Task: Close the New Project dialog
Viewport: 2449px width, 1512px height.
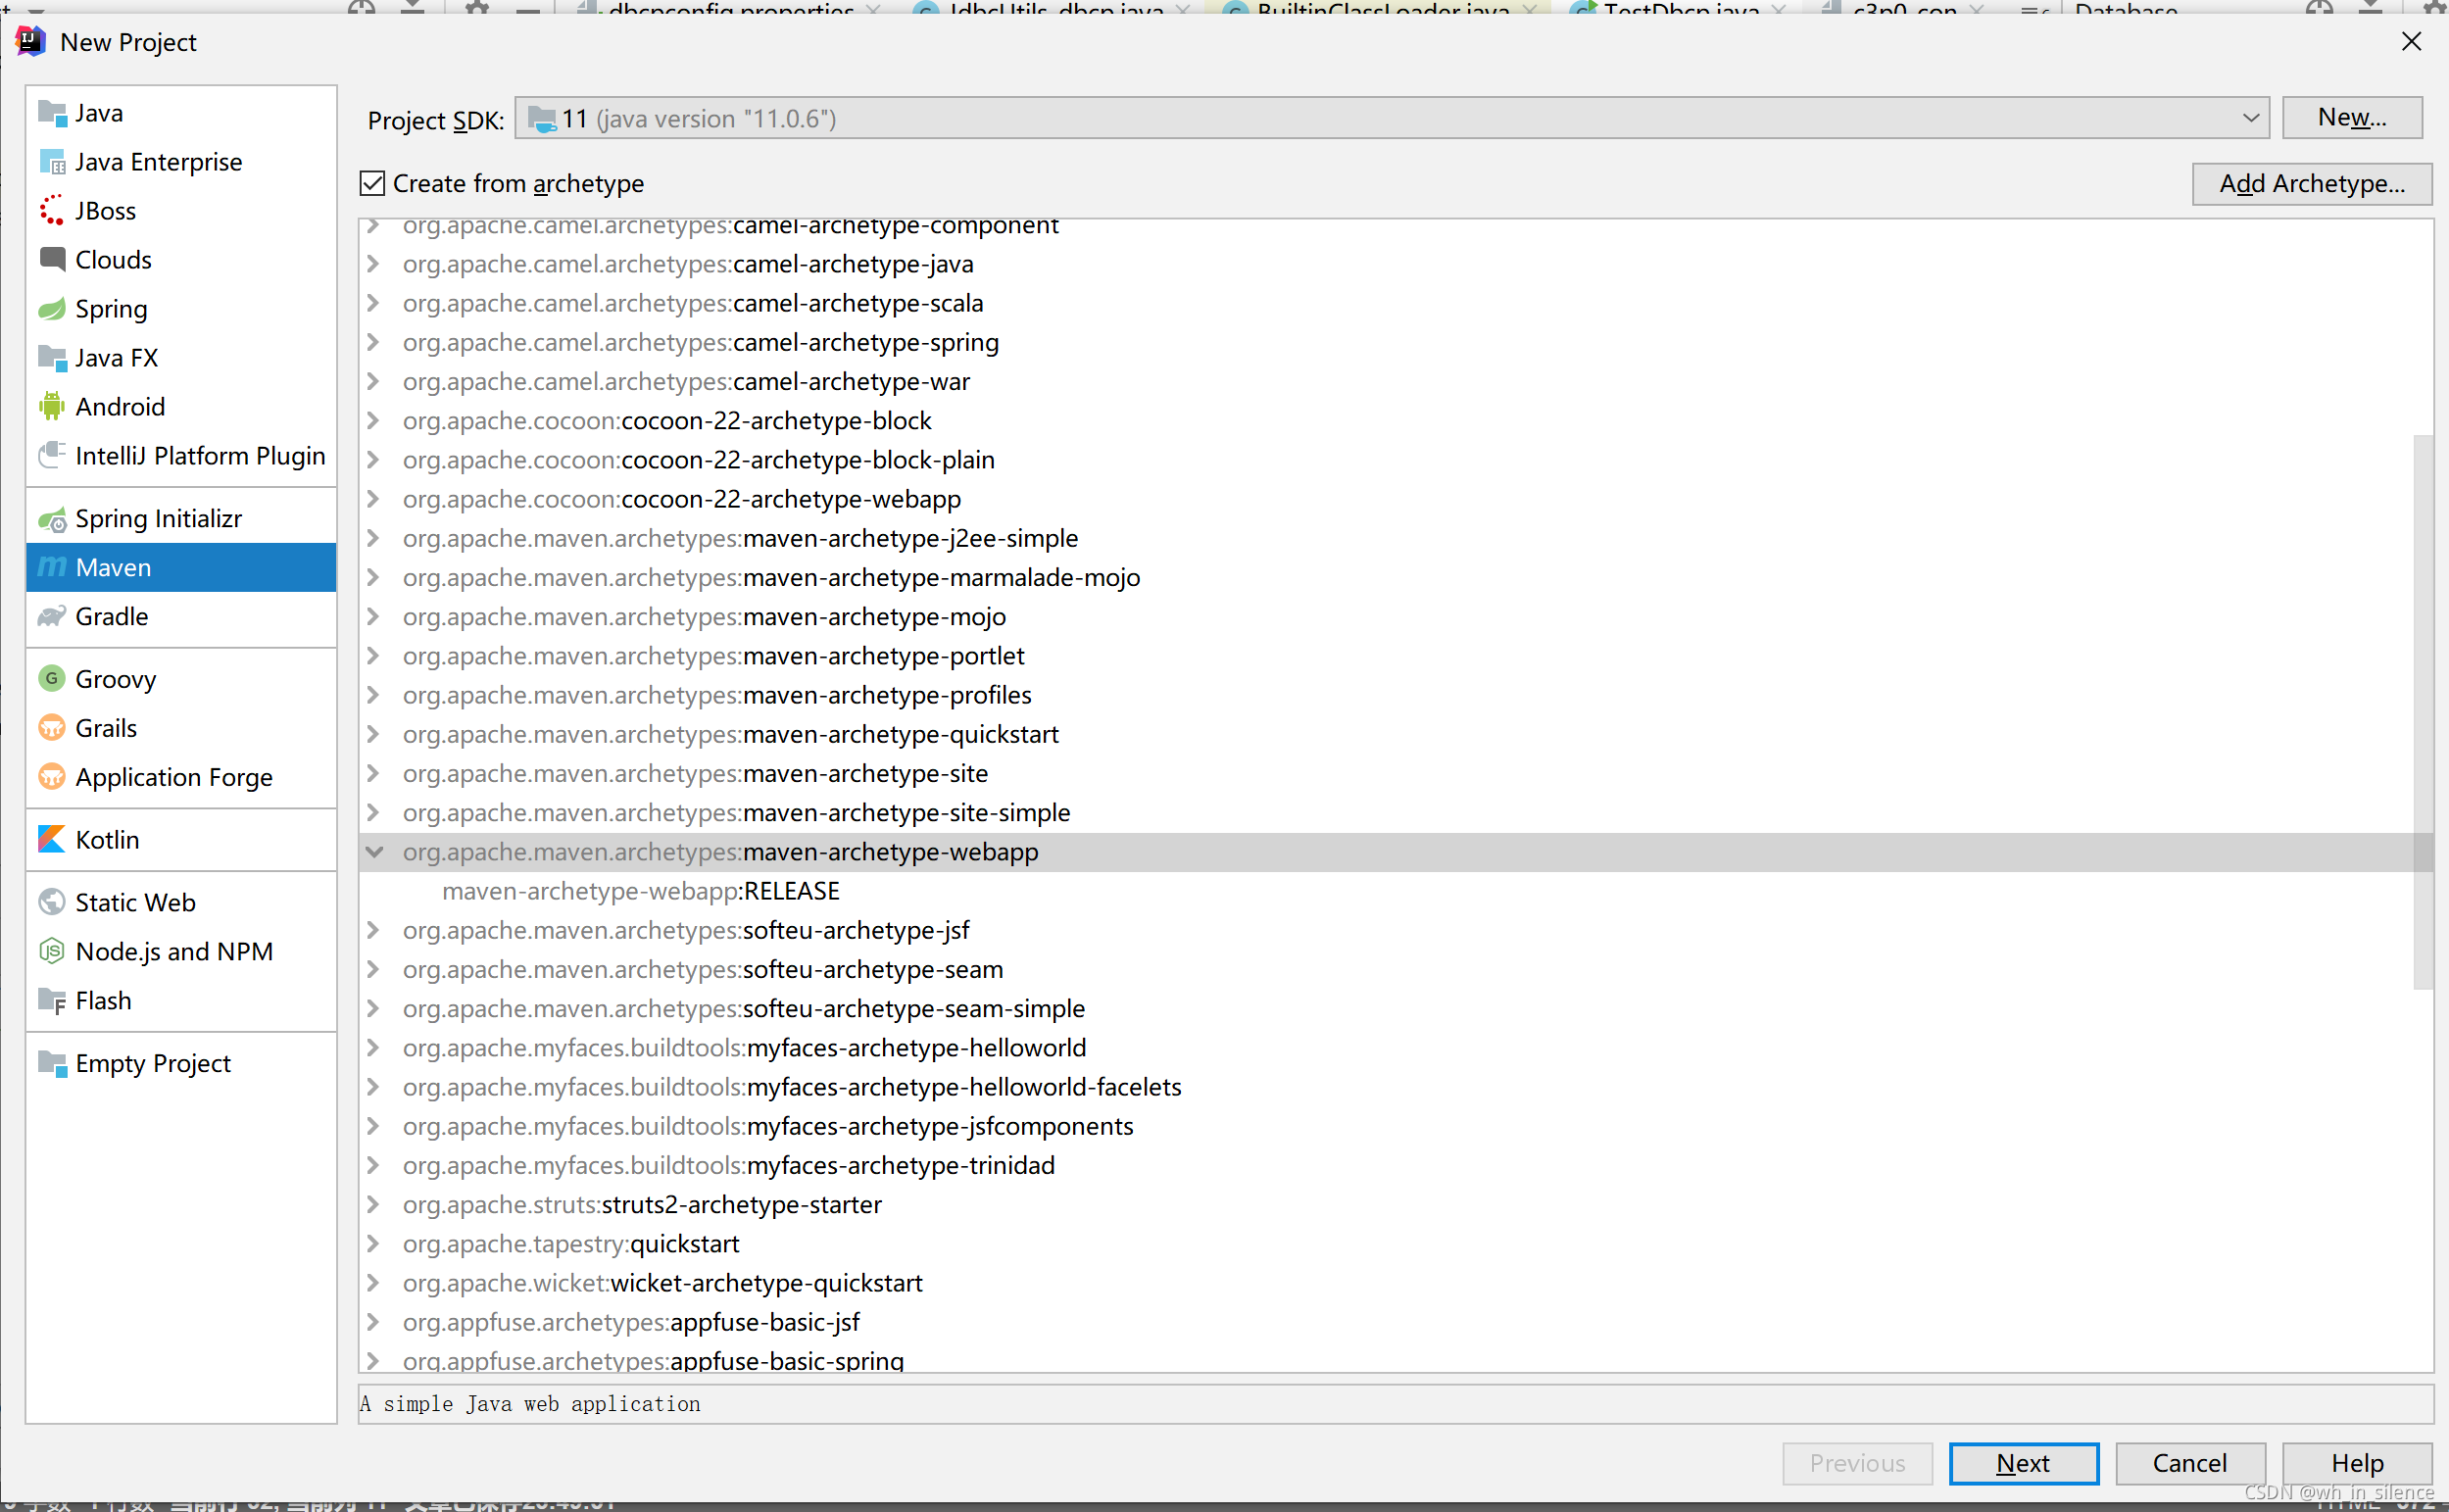Action: pyautogui.click(x=2410, y=41)
